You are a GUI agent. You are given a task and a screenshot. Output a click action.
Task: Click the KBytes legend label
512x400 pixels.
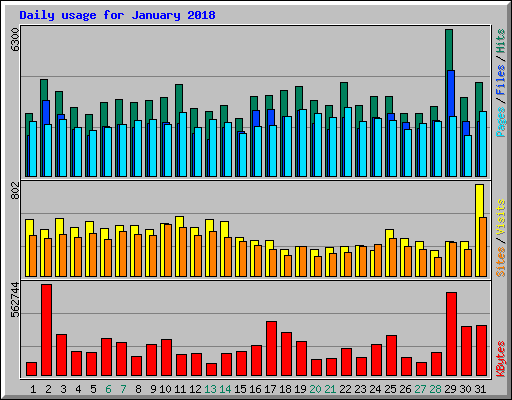point(501,359)
